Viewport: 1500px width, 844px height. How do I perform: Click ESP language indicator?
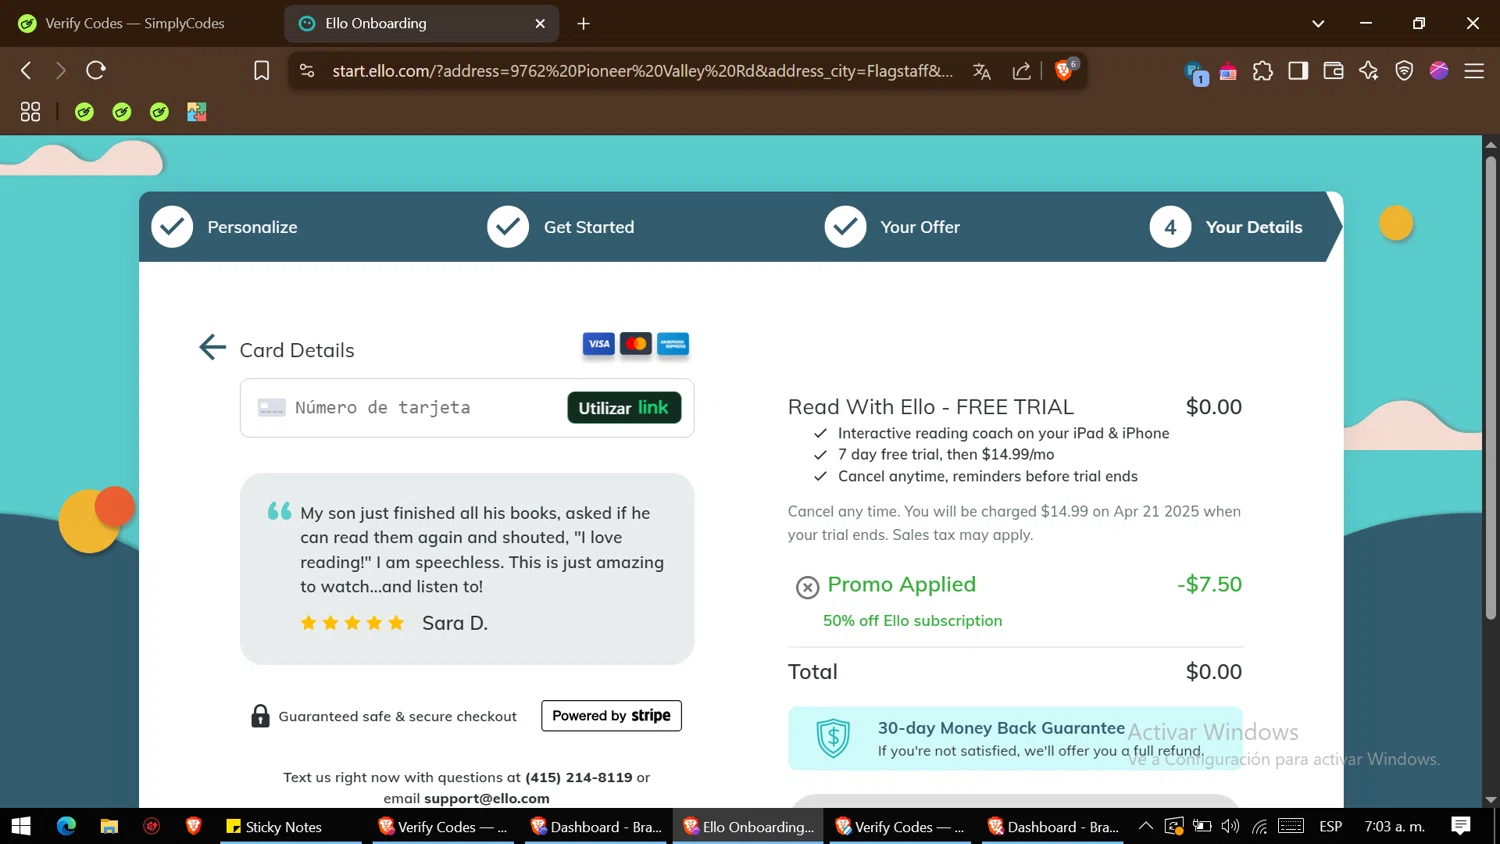coord(1331,826)
